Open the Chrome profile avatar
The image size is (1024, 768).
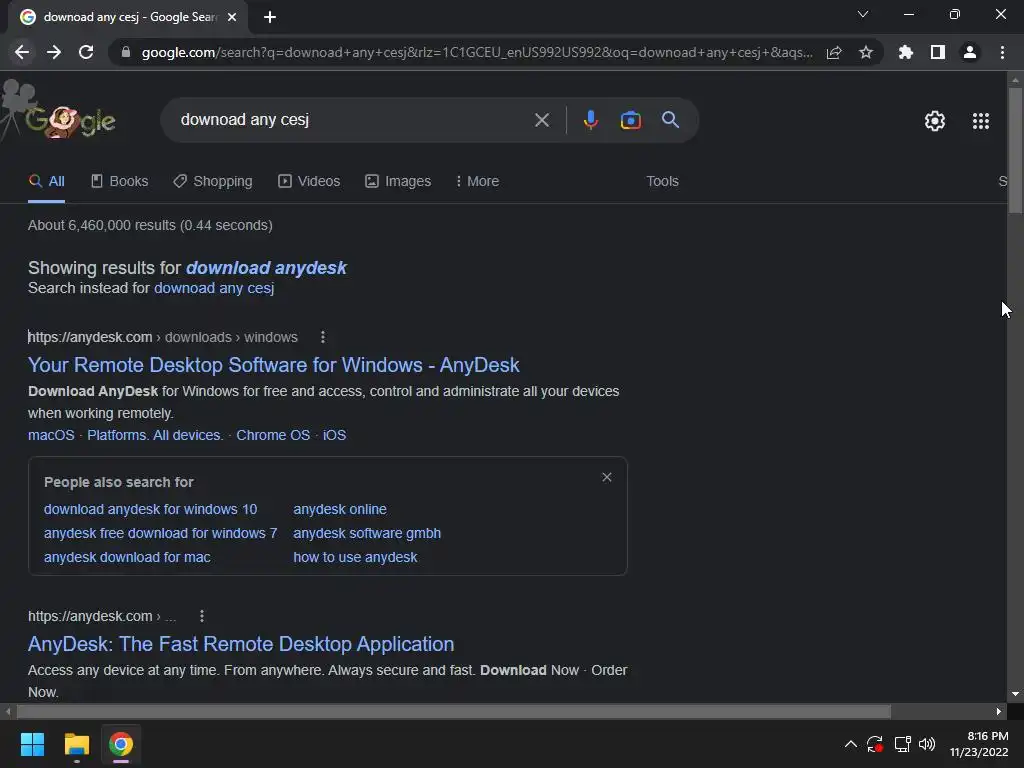click(970, 52)
